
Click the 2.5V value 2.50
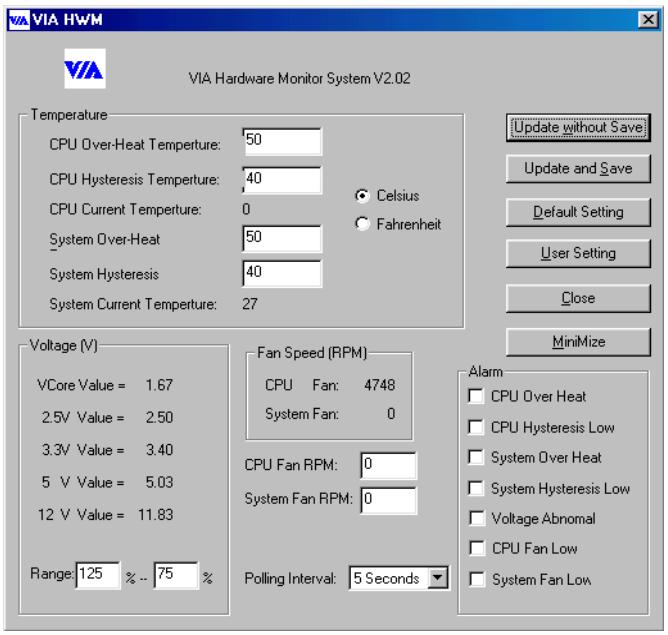click(159, 417)
